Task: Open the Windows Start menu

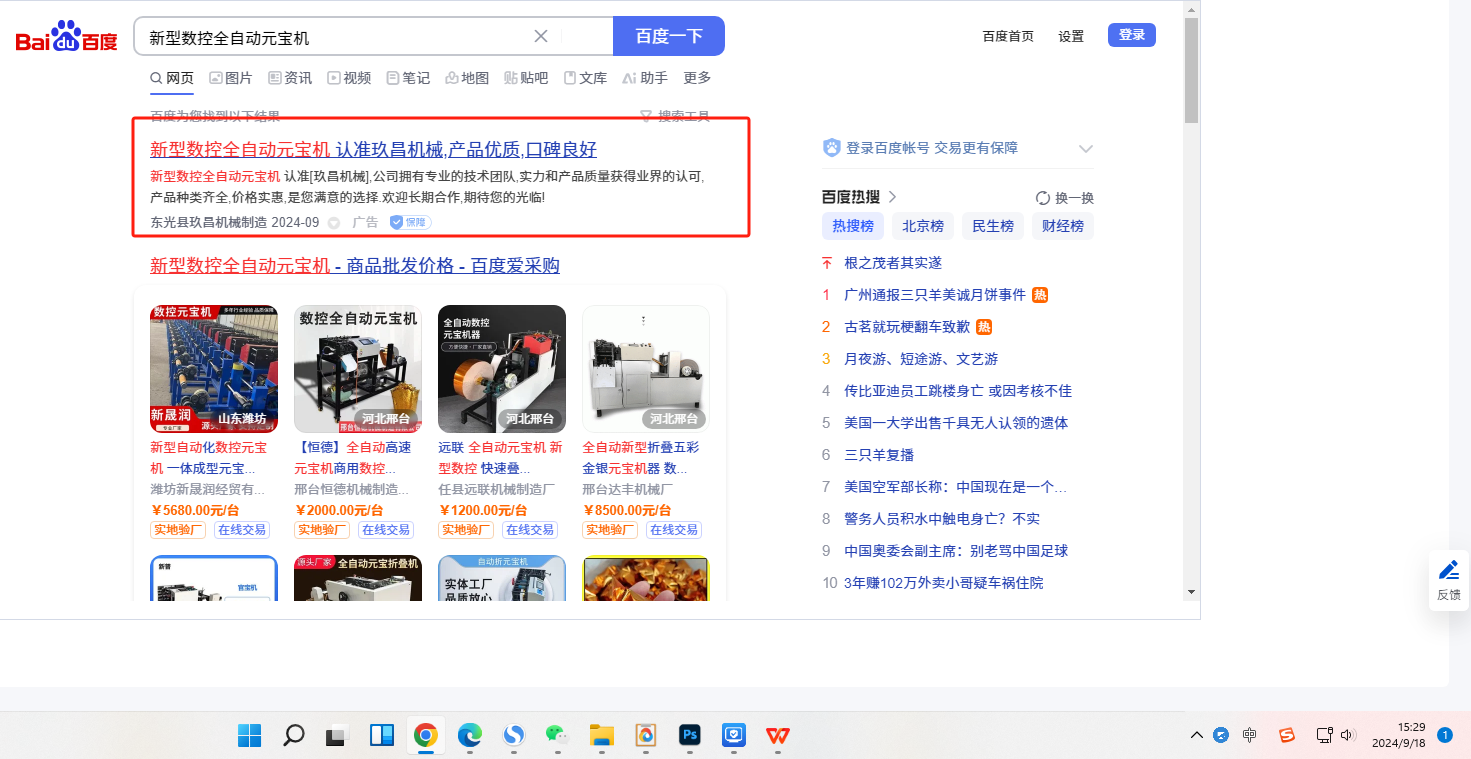Action: tap(249, 736)
